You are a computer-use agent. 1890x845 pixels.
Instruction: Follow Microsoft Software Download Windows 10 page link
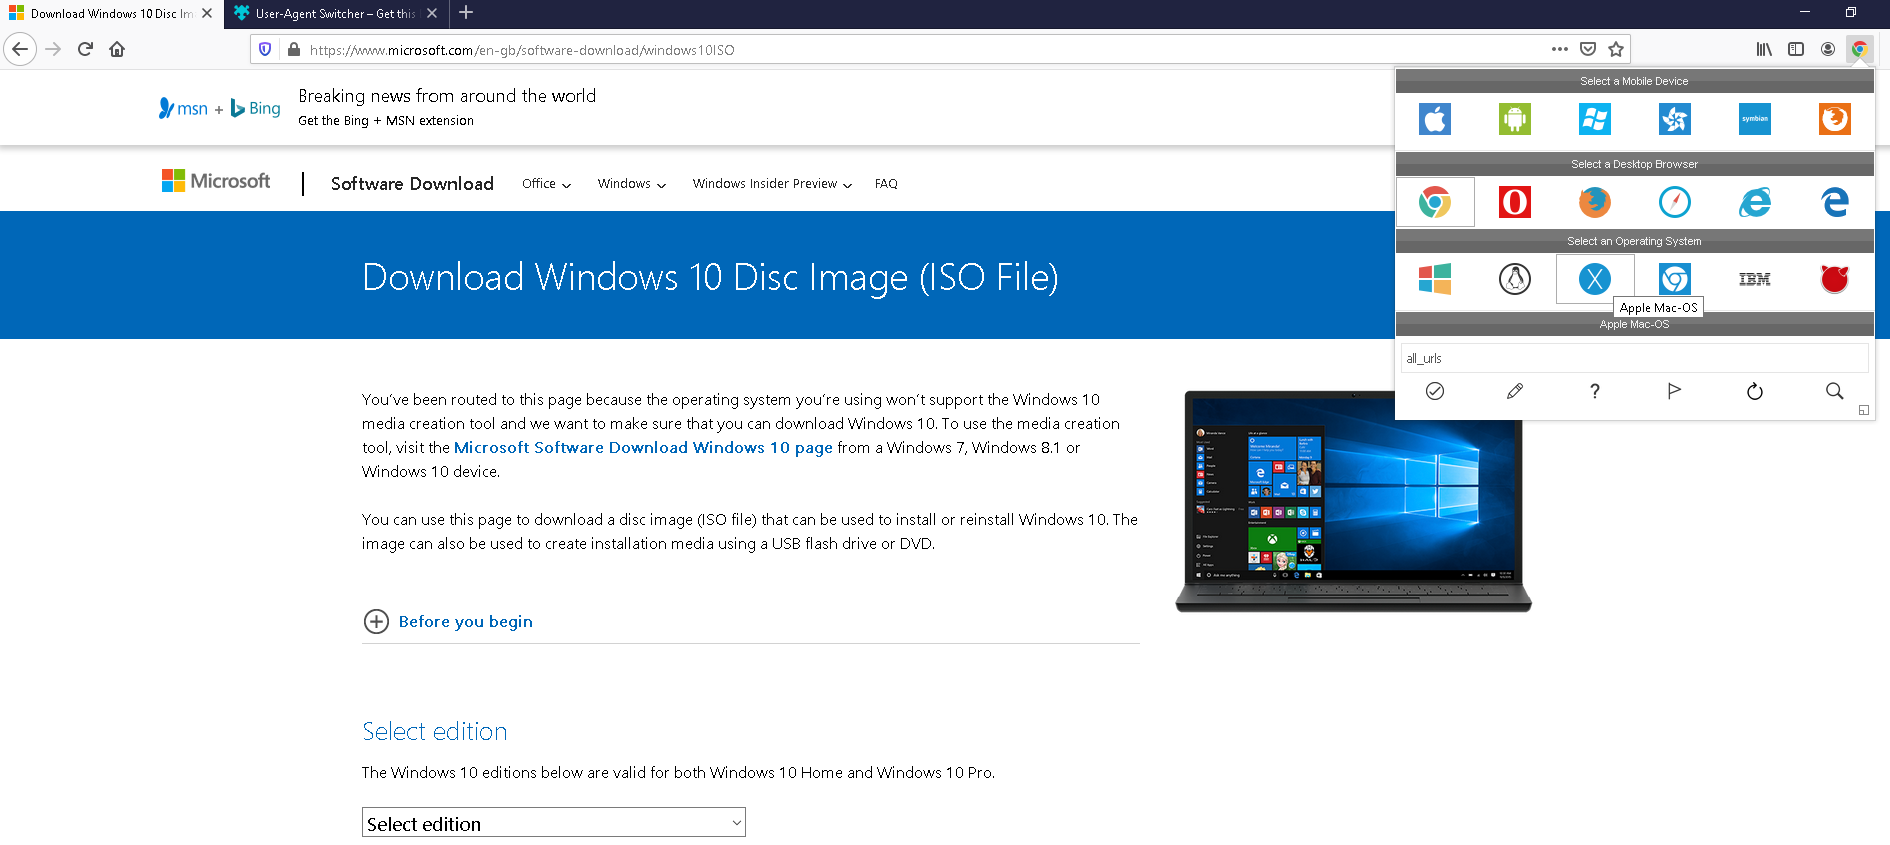[x=643, y=448]
